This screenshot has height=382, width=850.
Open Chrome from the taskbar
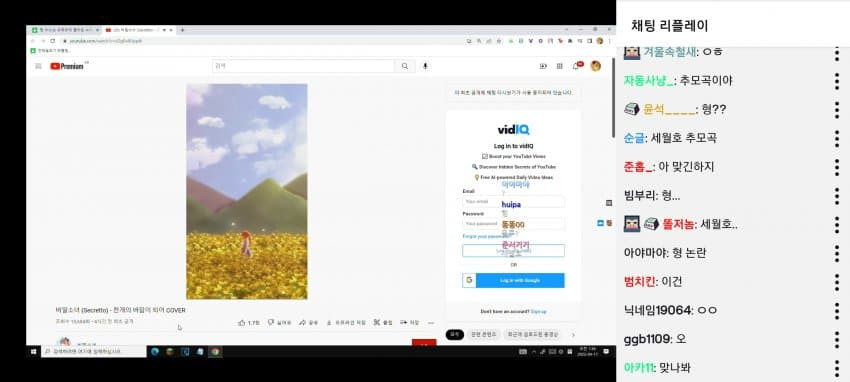tap(215, 352)
